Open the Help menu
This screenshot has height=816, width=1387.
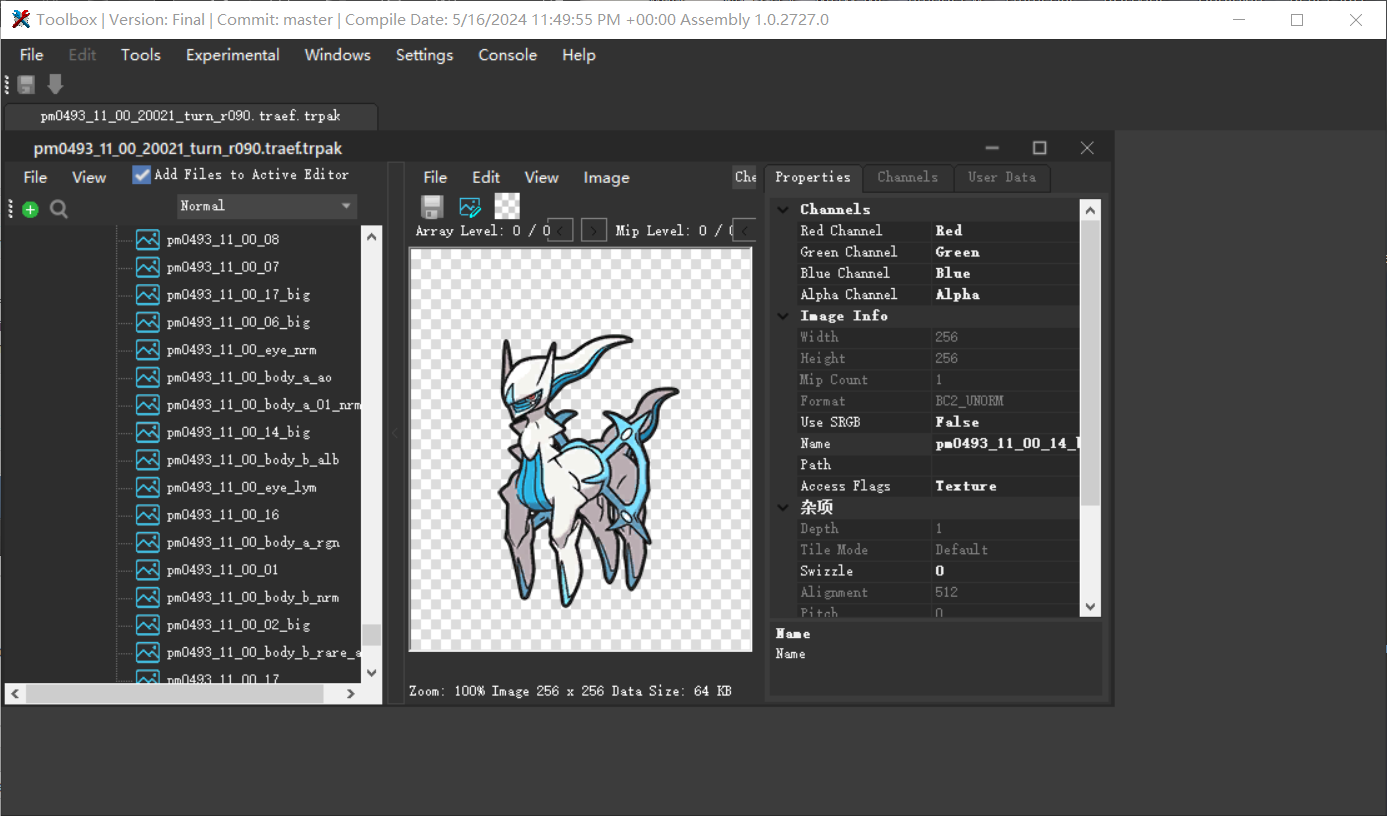click(579, 55)
